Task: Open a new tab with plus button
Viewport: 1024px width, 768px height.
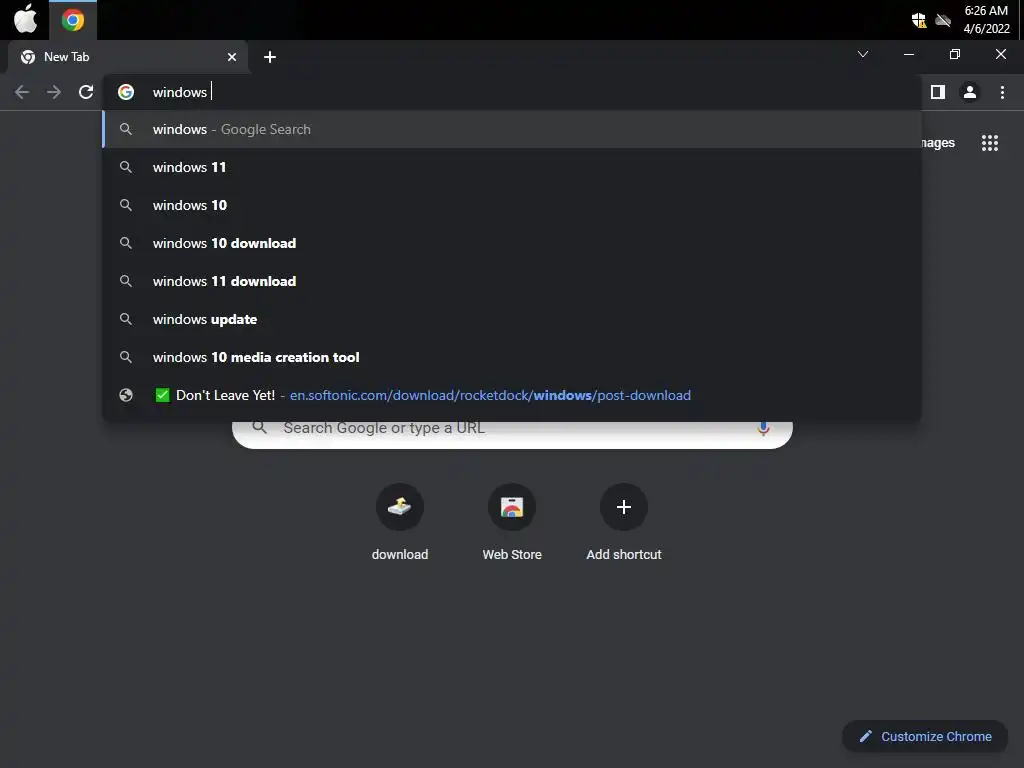Action: point(270,57)
